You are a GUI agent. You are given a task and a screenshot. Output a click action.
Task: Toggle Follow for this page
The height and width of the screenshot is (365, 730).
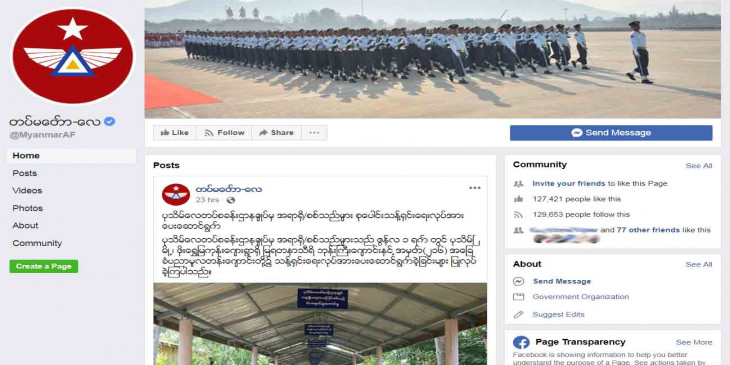(224, 133)
